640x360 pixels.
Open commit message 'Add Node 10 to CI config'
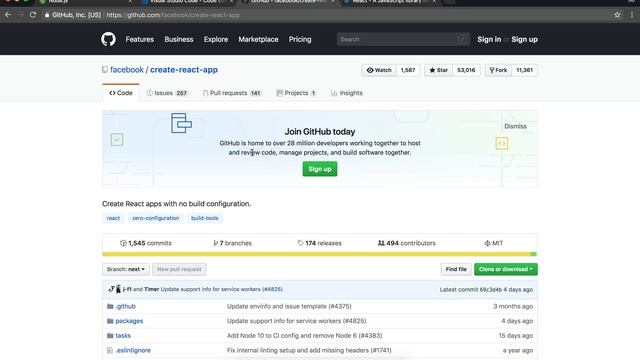coord(304,336)
